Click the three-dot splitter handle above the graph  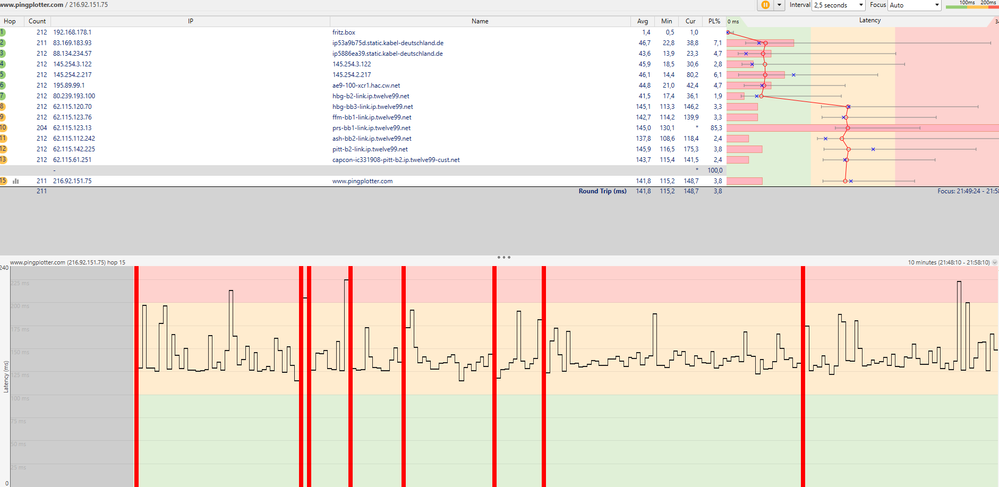click(504, 258)
